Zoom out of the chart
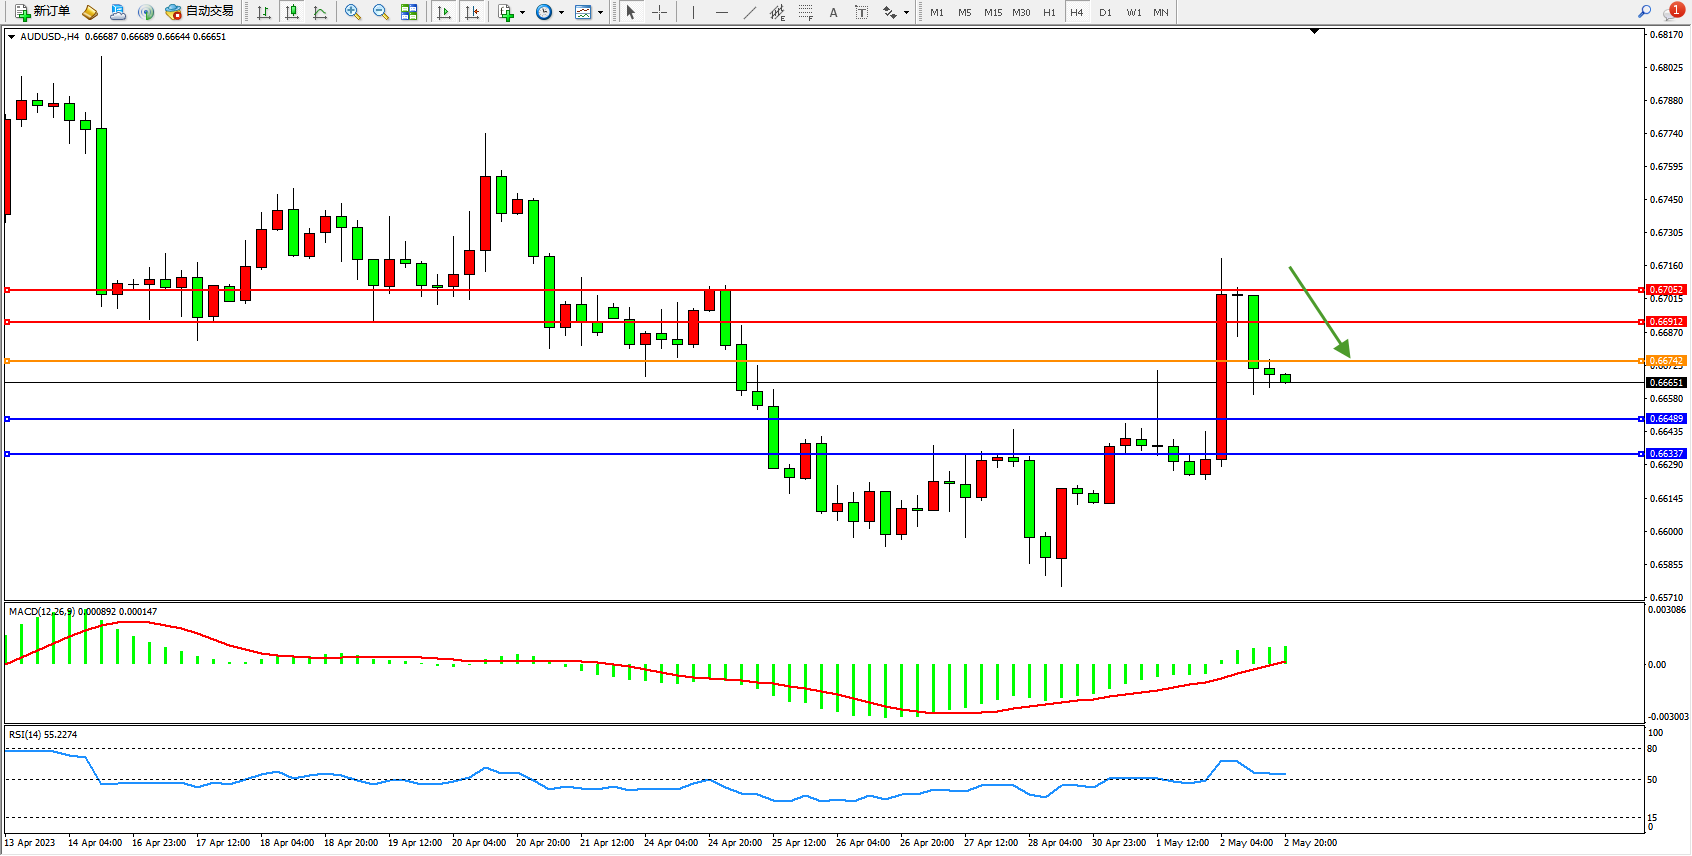The width and height of the screenshot is (1692, 856). click(x=381, y=12)
